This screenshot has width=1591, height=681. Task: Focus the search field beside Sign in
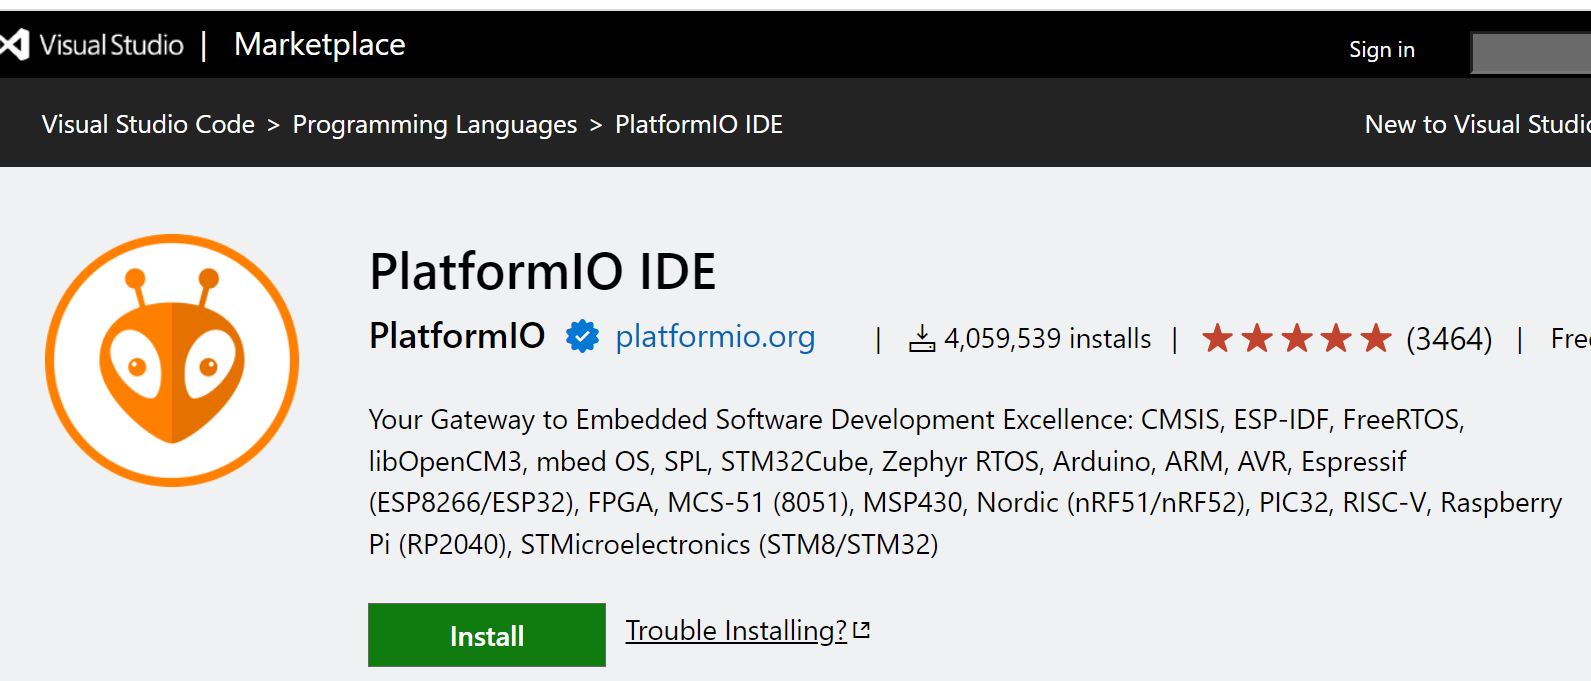1530,52
